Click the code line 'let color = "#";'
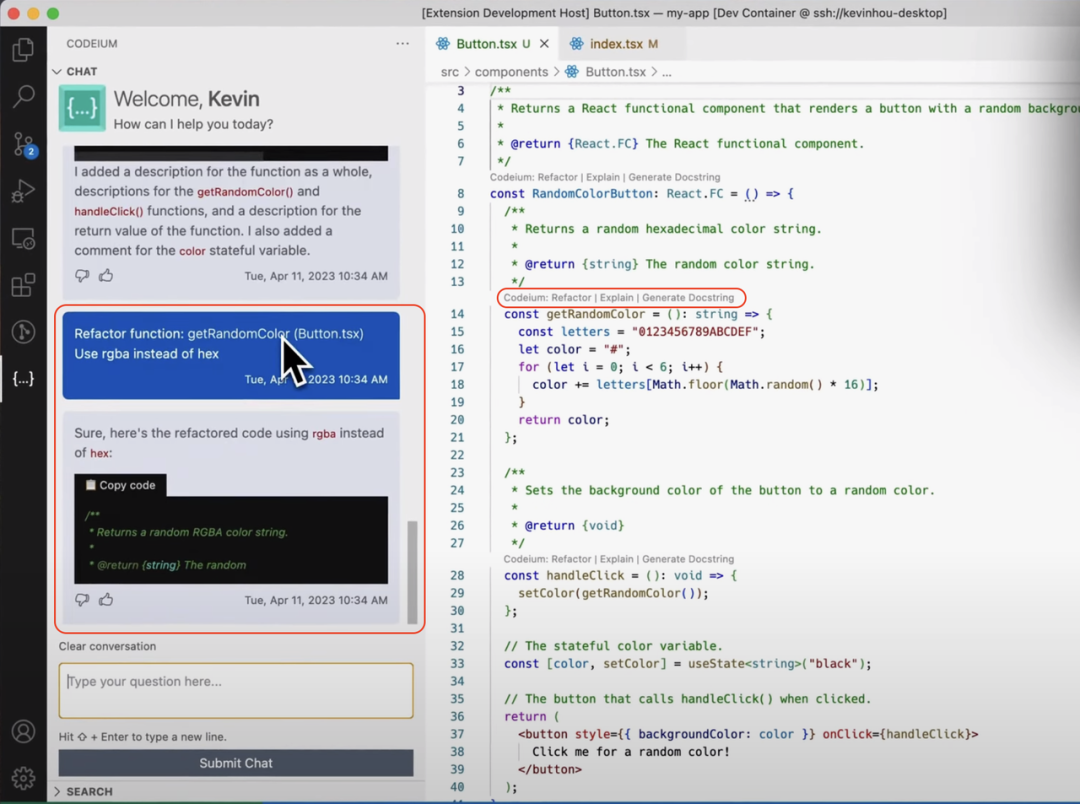Screen dimensions: 1080x804 tap(574, 349)
